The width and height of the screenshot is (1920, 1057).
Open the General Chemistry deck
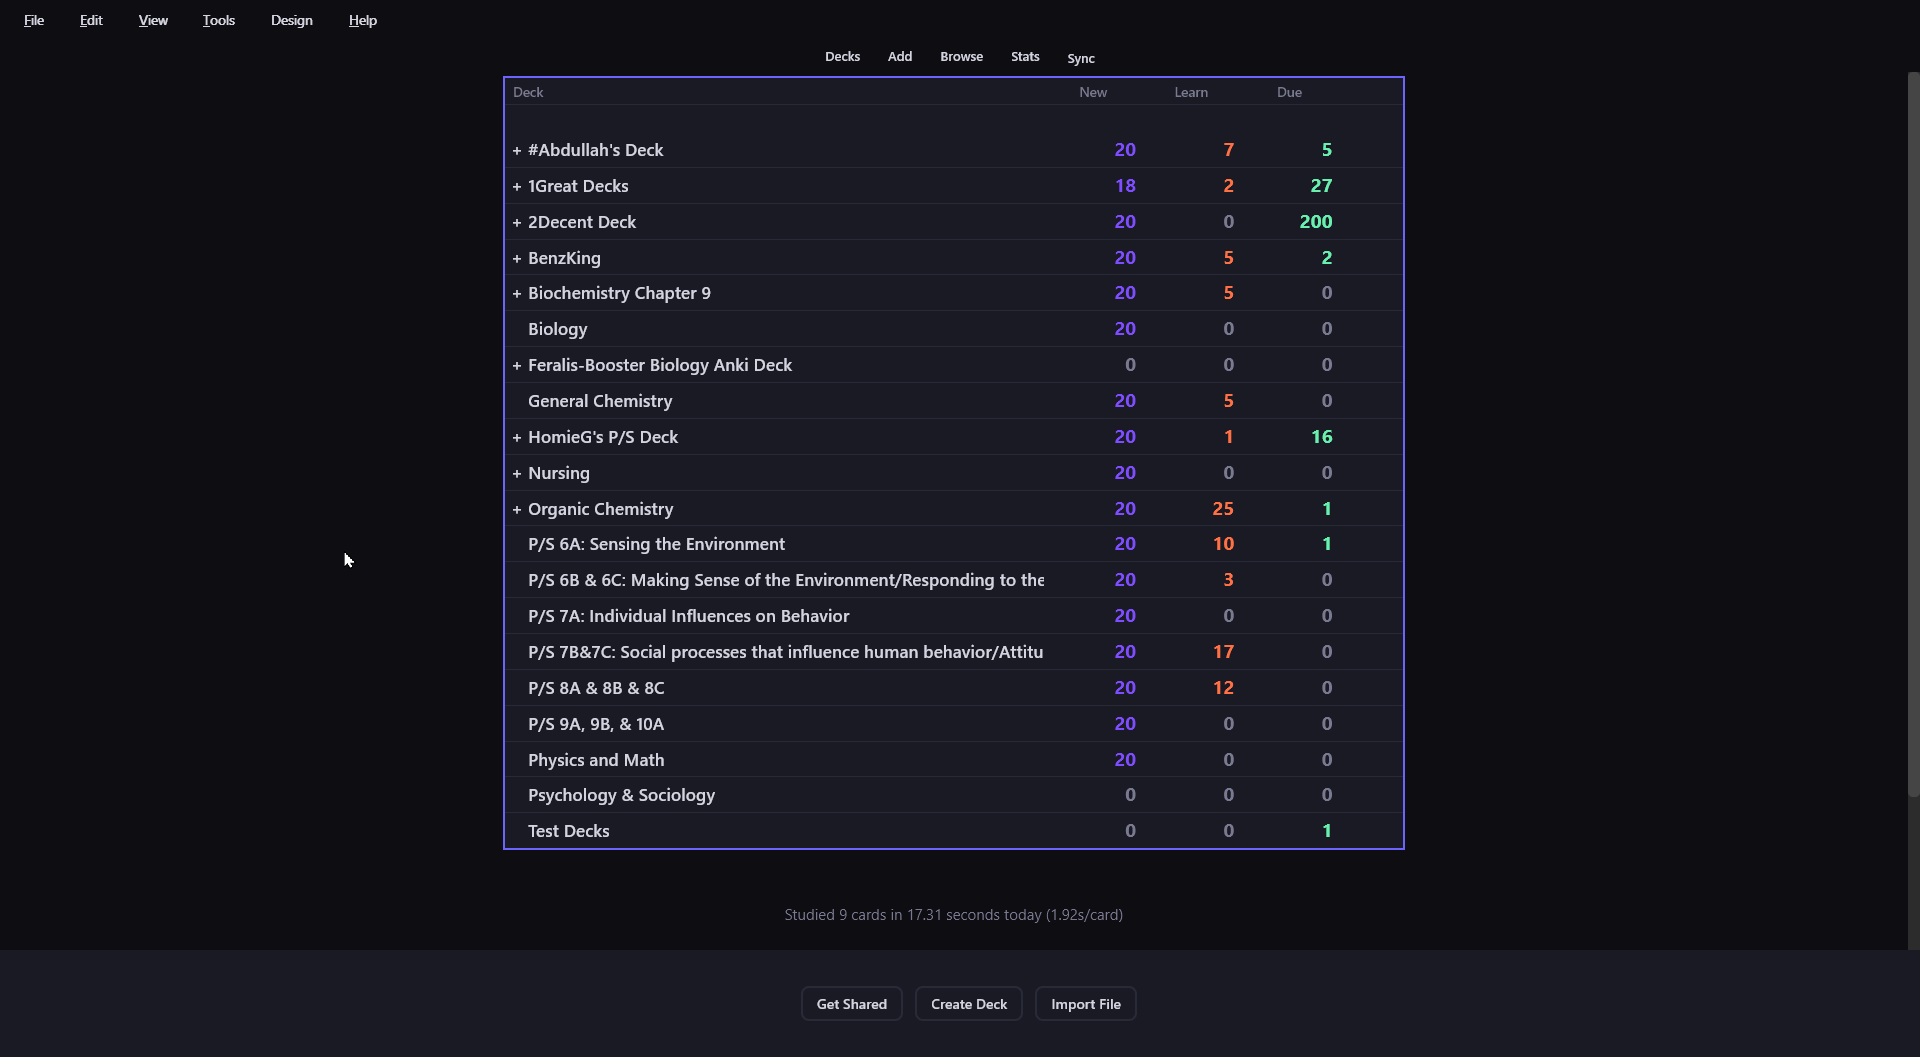tap(599, 401)
